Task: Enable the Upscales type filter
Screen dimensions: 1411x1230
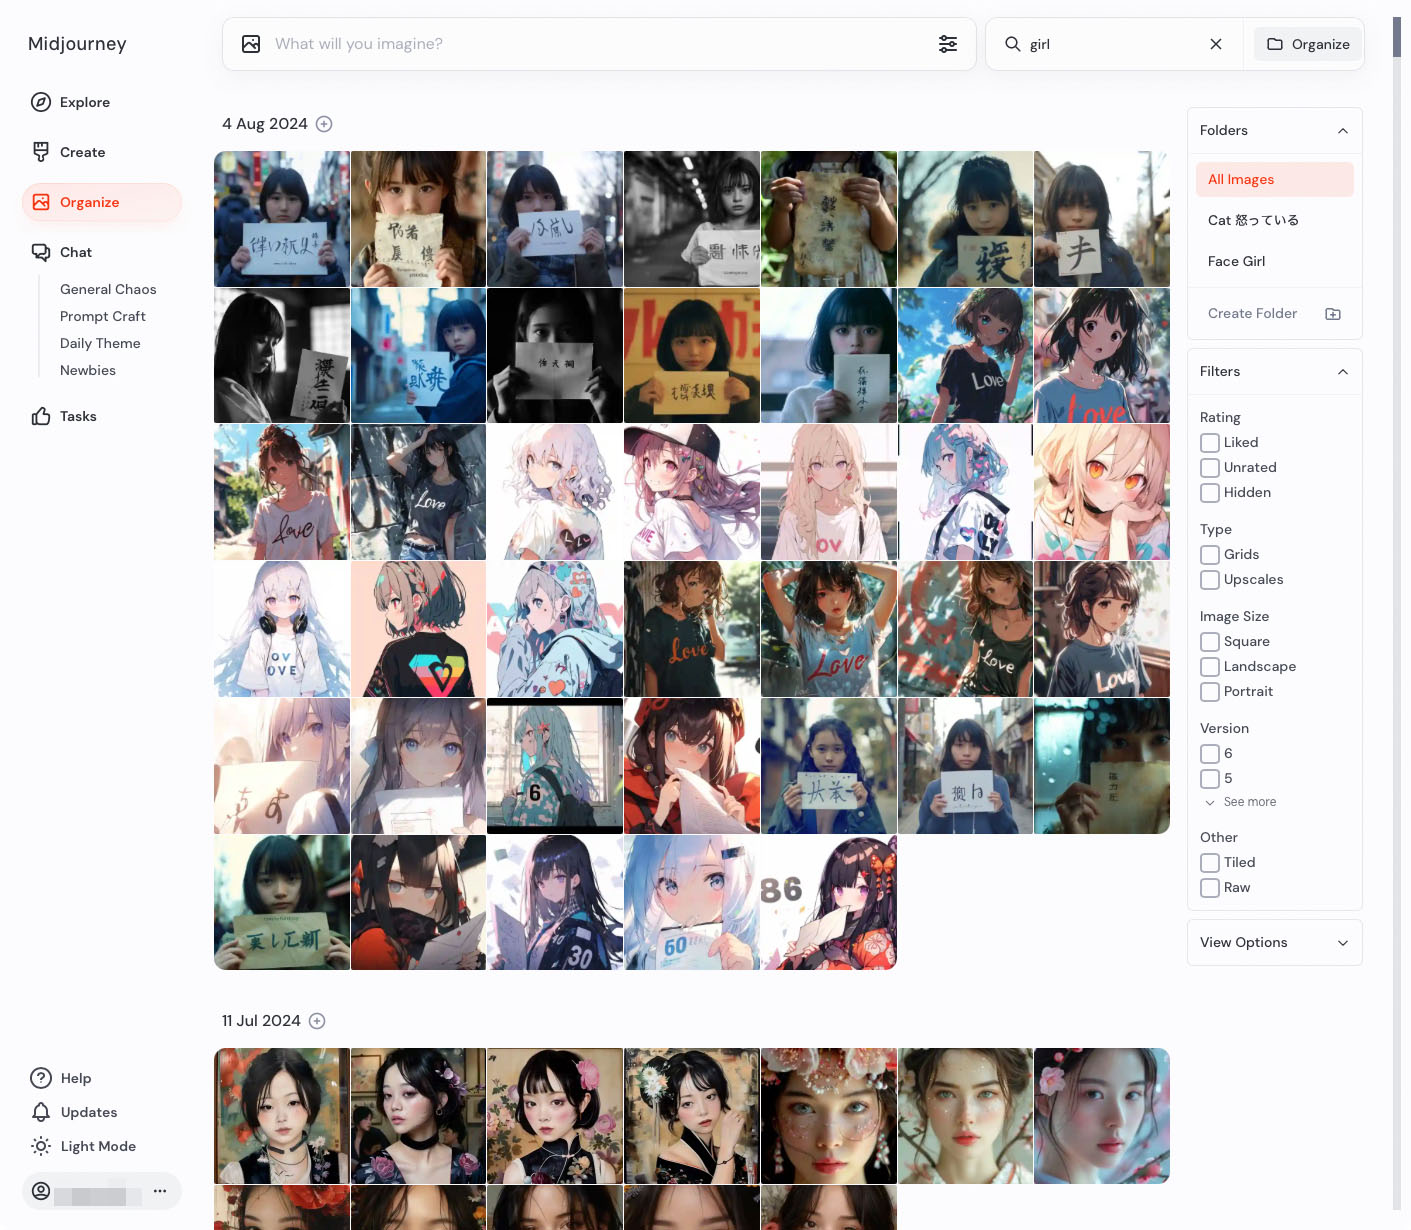Action: pyautogui.click(x=1210, y=580)
